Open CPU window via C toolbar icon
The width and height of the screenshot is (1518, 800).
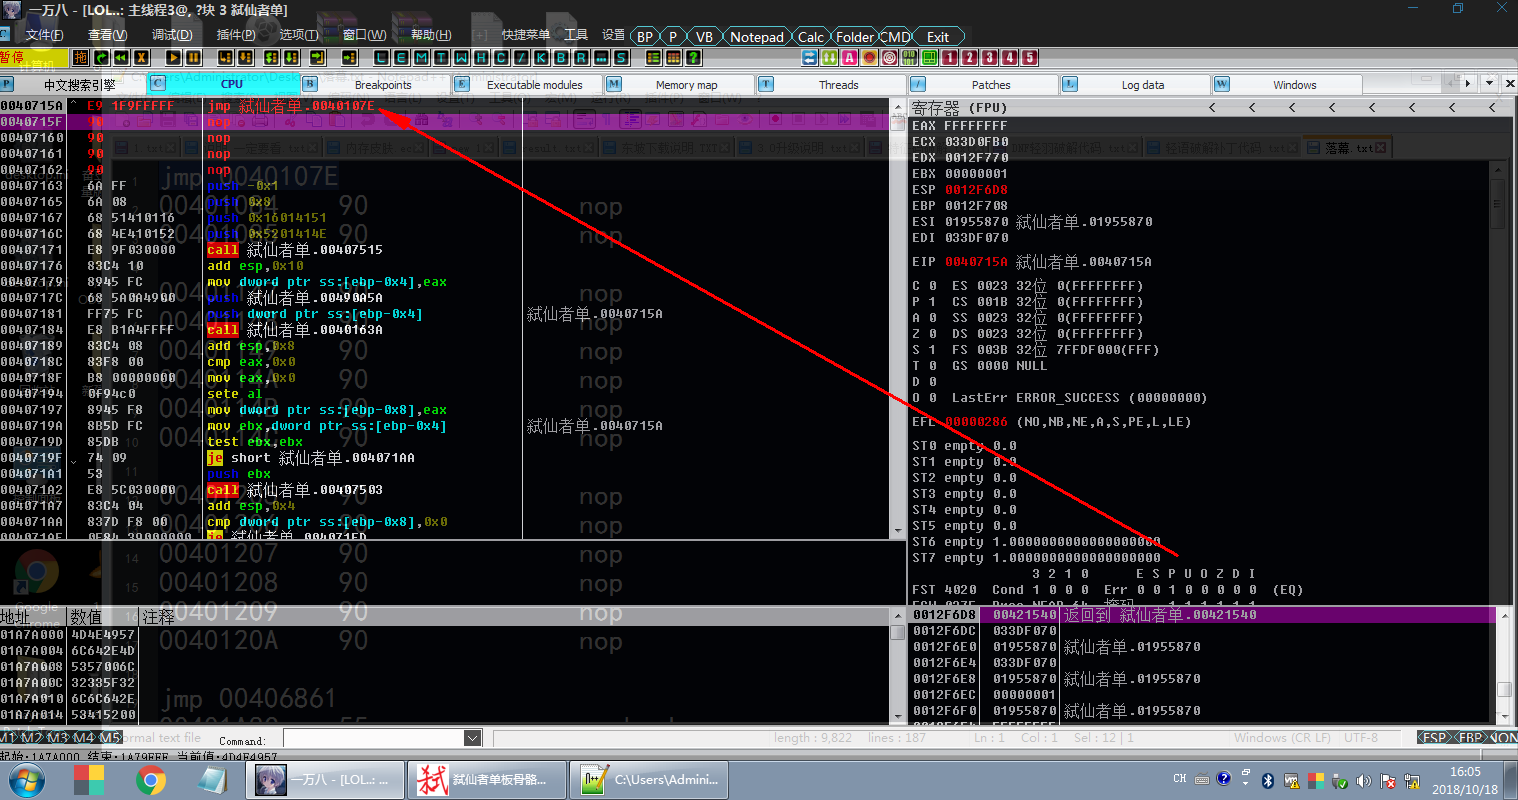501,57
